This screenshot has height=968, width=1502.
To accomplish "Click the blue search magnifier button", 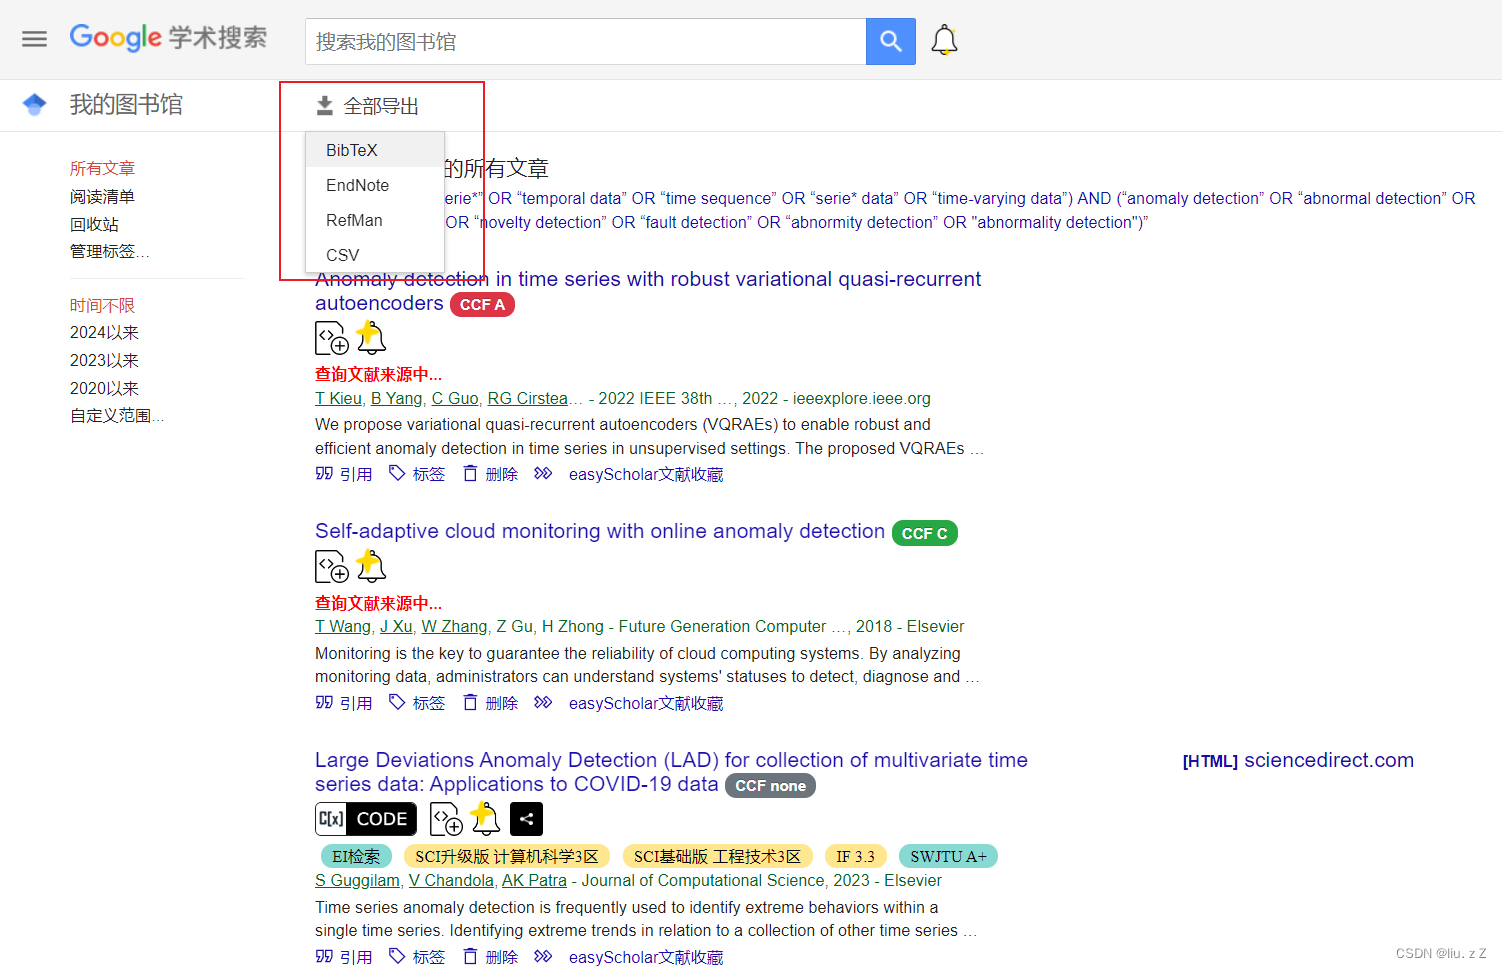I will pos(891,41).
